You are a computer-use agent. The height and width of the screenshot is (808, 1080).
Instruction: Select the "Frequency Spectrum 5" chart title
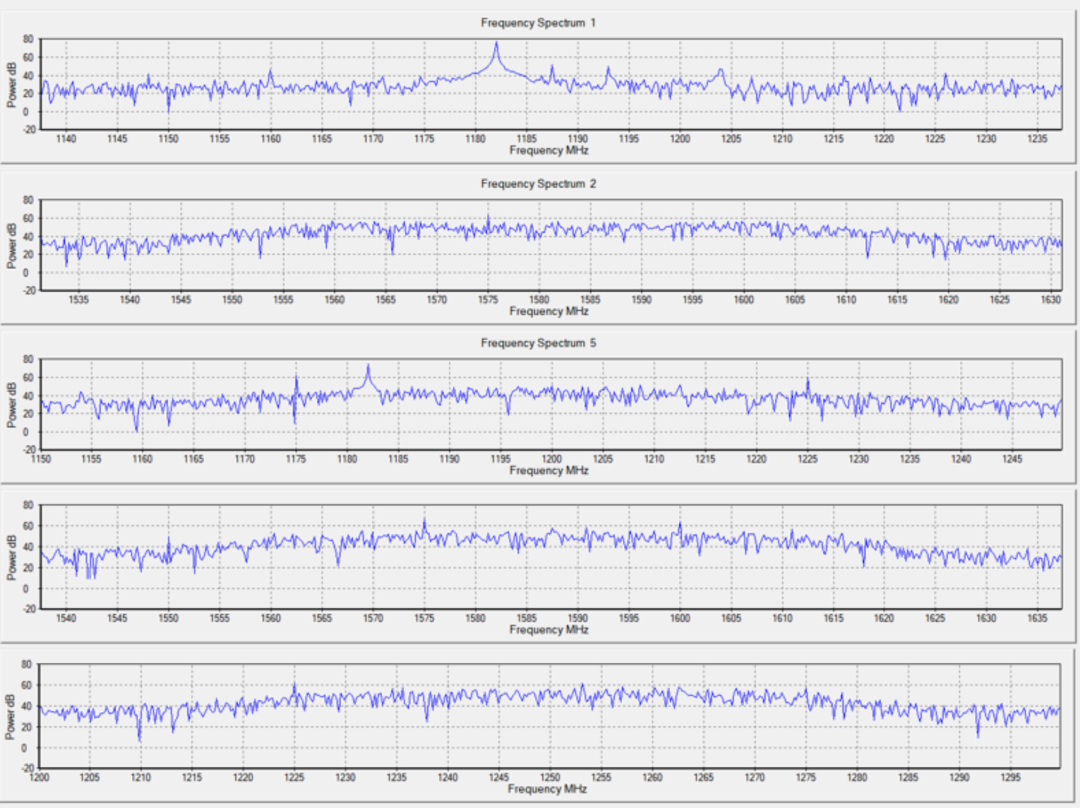(539, 343)
